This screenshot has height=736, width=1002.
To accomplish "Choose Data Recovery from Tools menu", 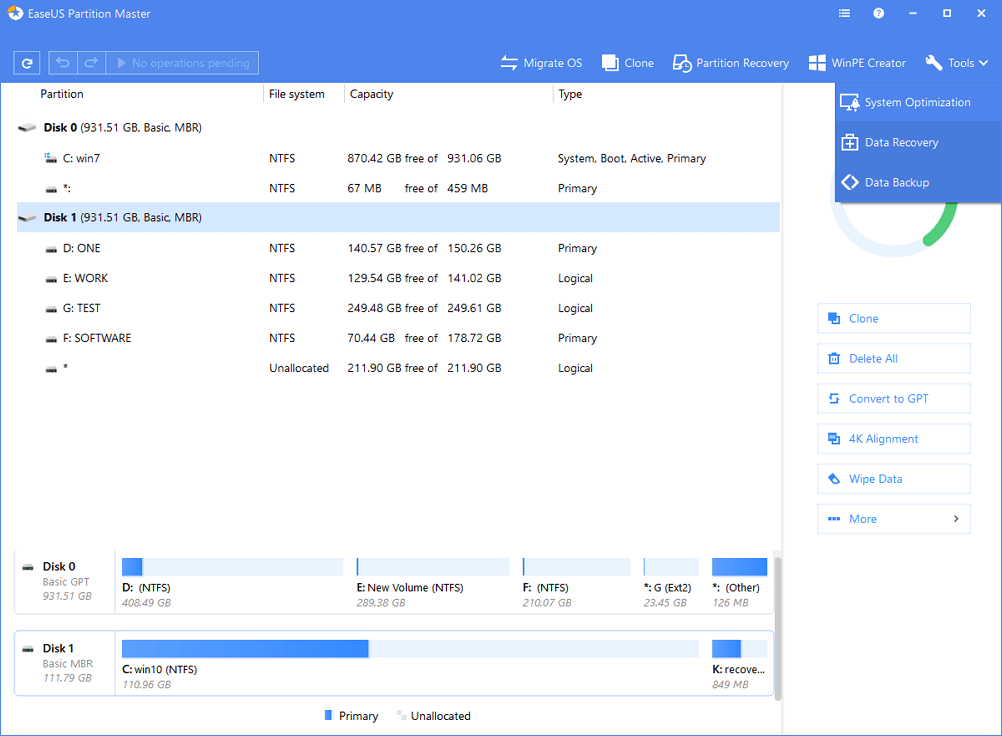I will tap(918, 142).
